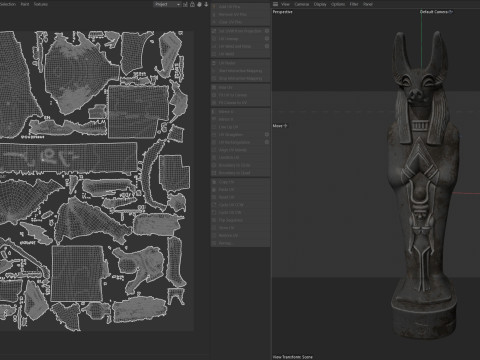480x360 pixels.
Task: Apply Mirror V to UVs
Action: pos(240,119)
